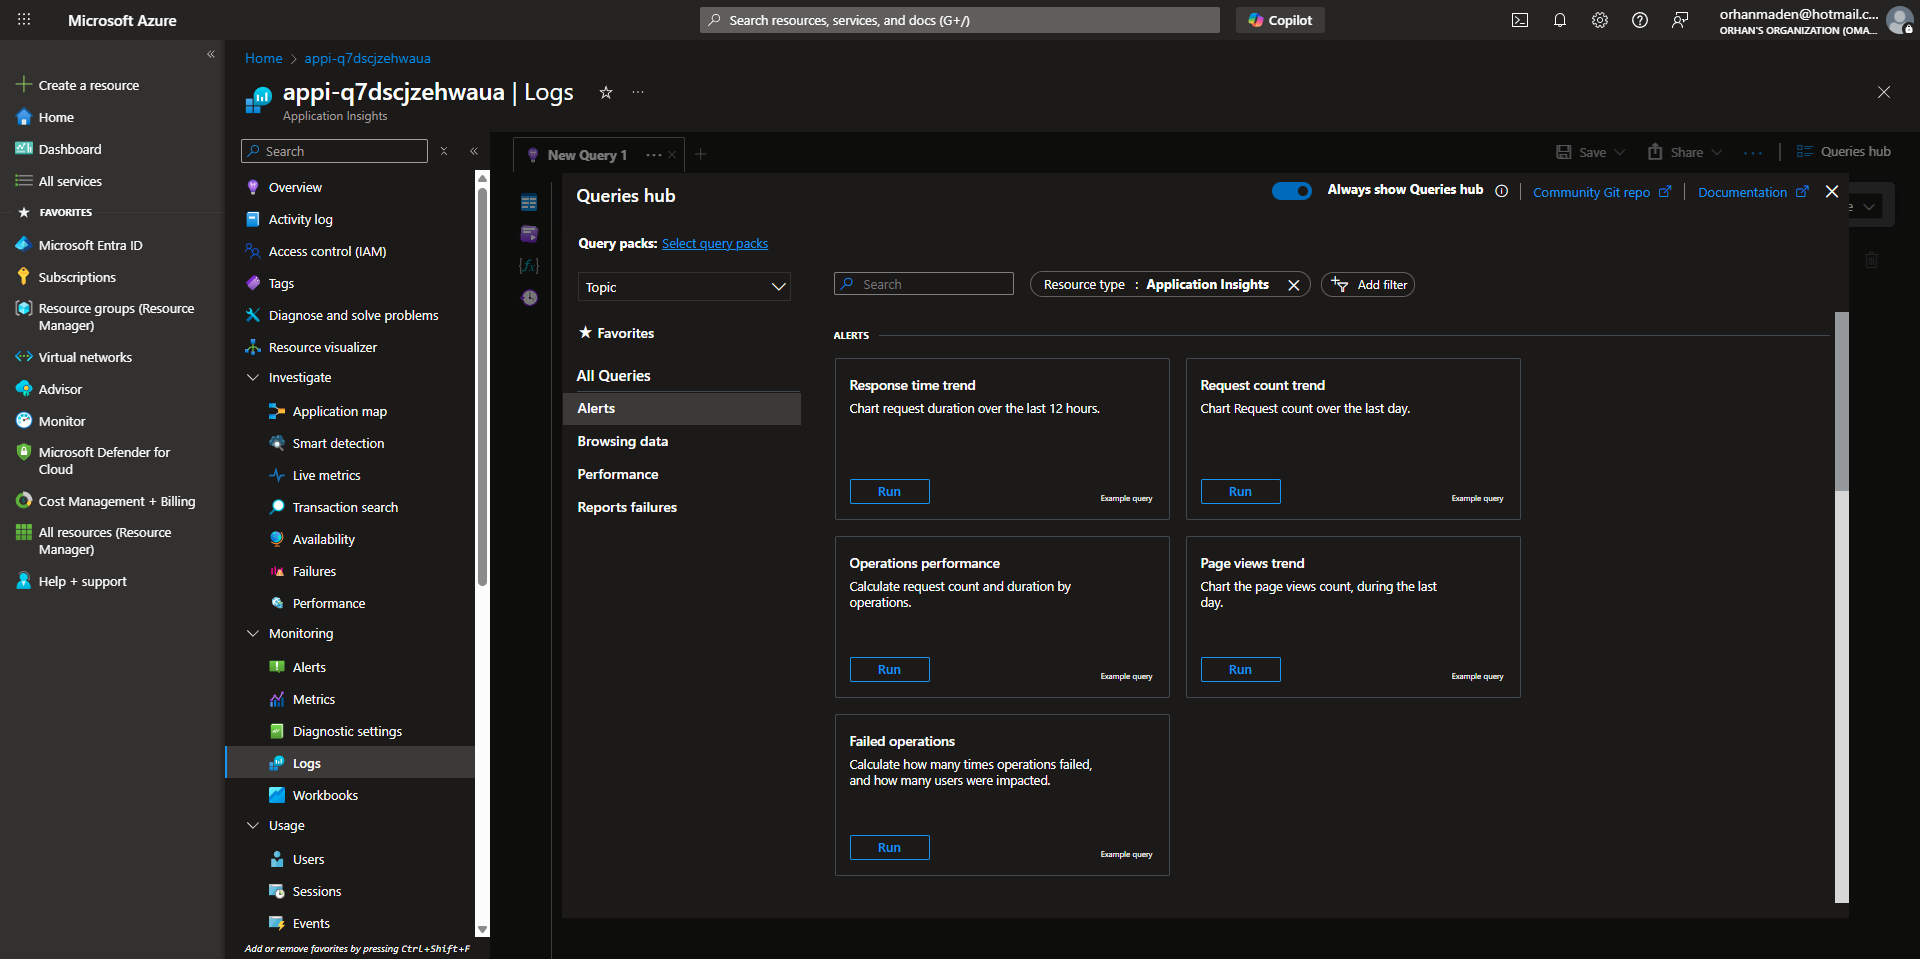
Task: Open Copilot from the top bar
Action: tap(1280, 19)
